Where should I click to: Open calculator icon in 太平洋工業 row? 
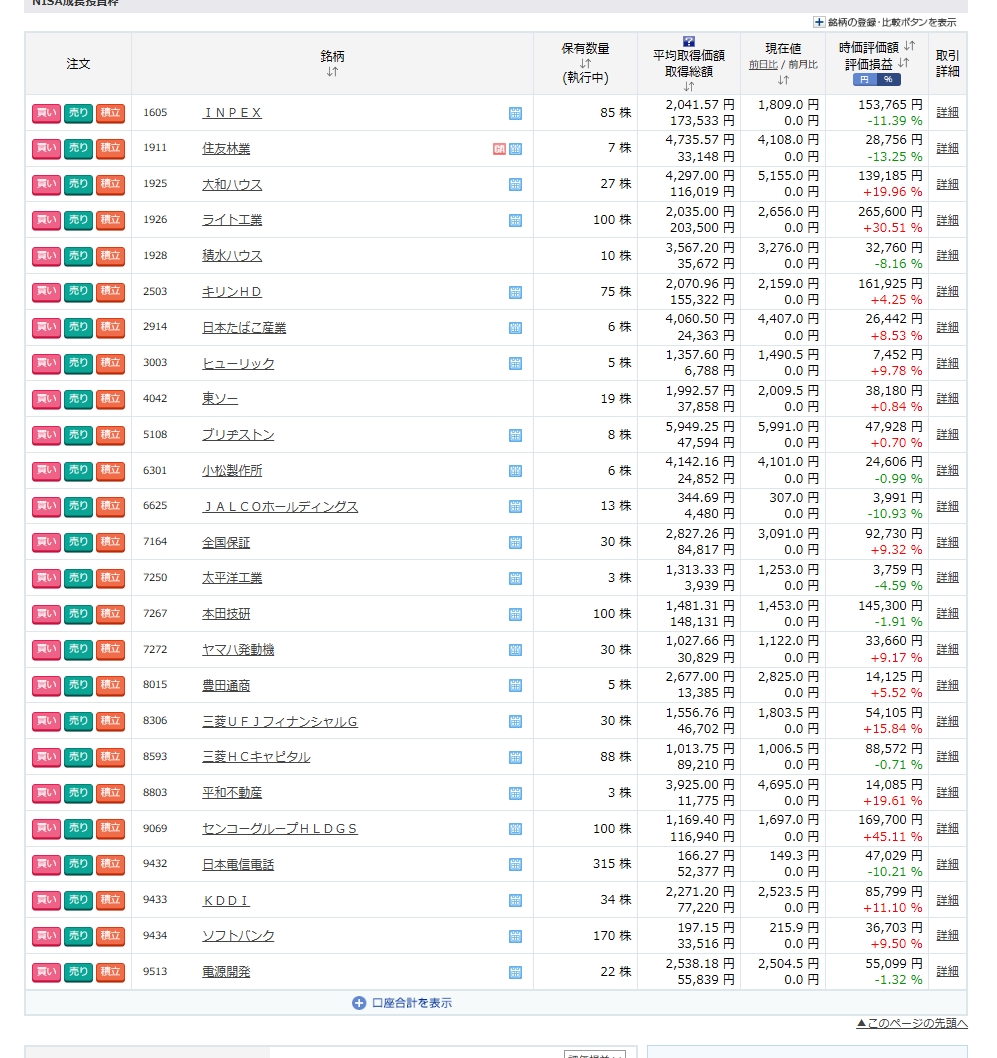(515, 578)
